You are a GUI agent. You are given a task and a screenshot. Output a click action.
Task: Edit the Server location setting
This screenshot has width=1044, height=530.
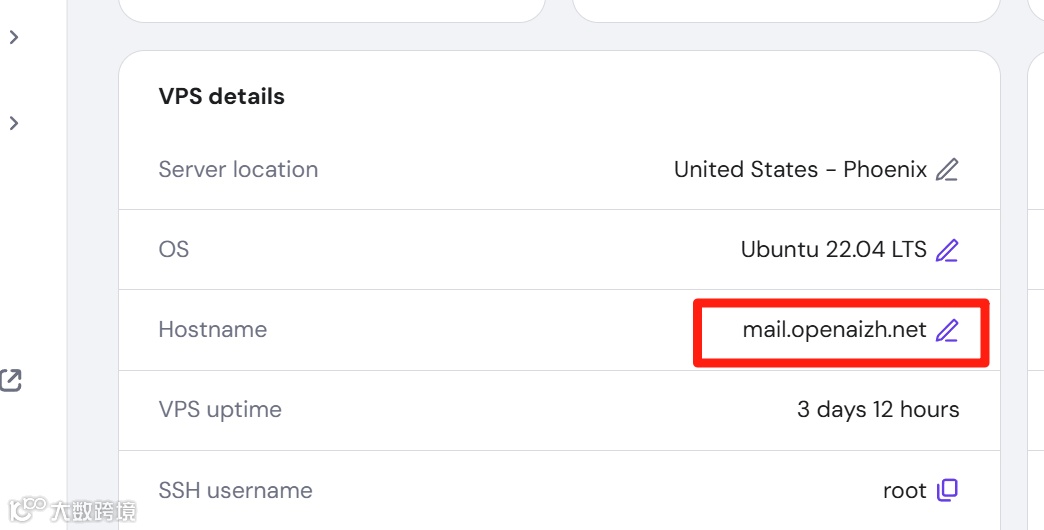click(946, 170)
